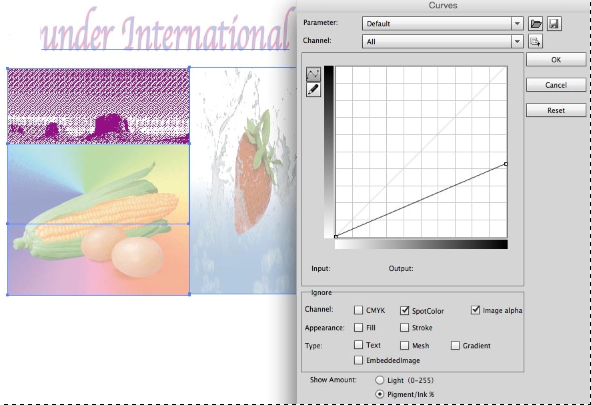Click the corn and eggs image
This screenshot has height=405, width=591.
click(98, 219)
